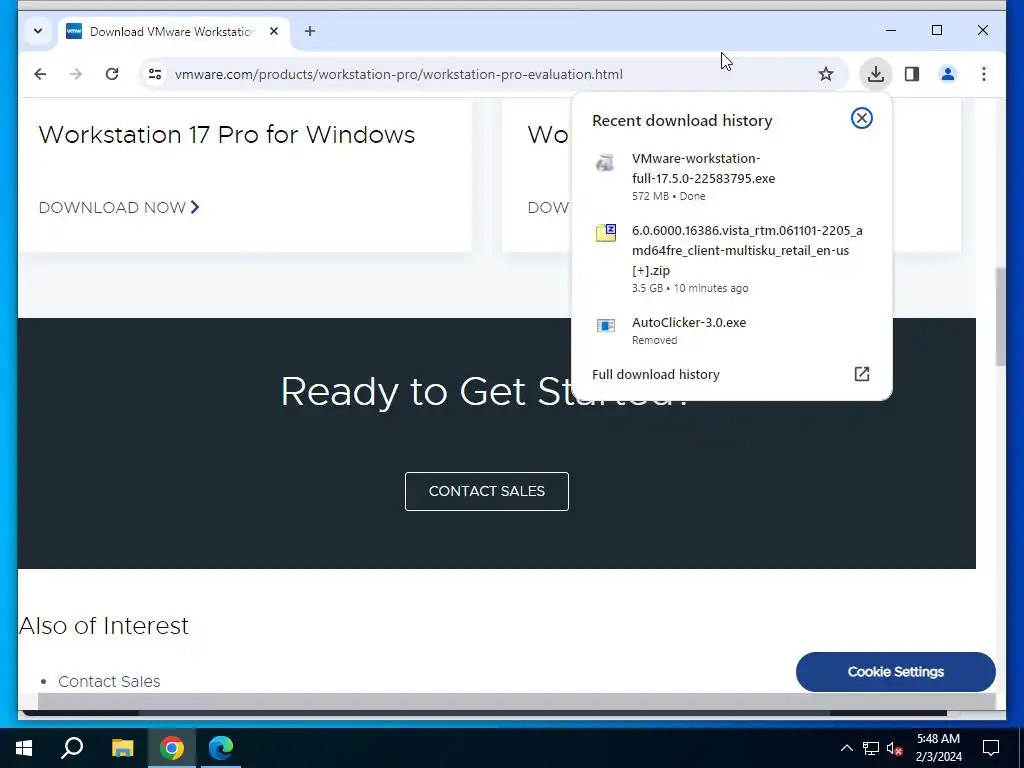
Task: Open the Contact Sales list link
Action: click(x=109, y=681)
